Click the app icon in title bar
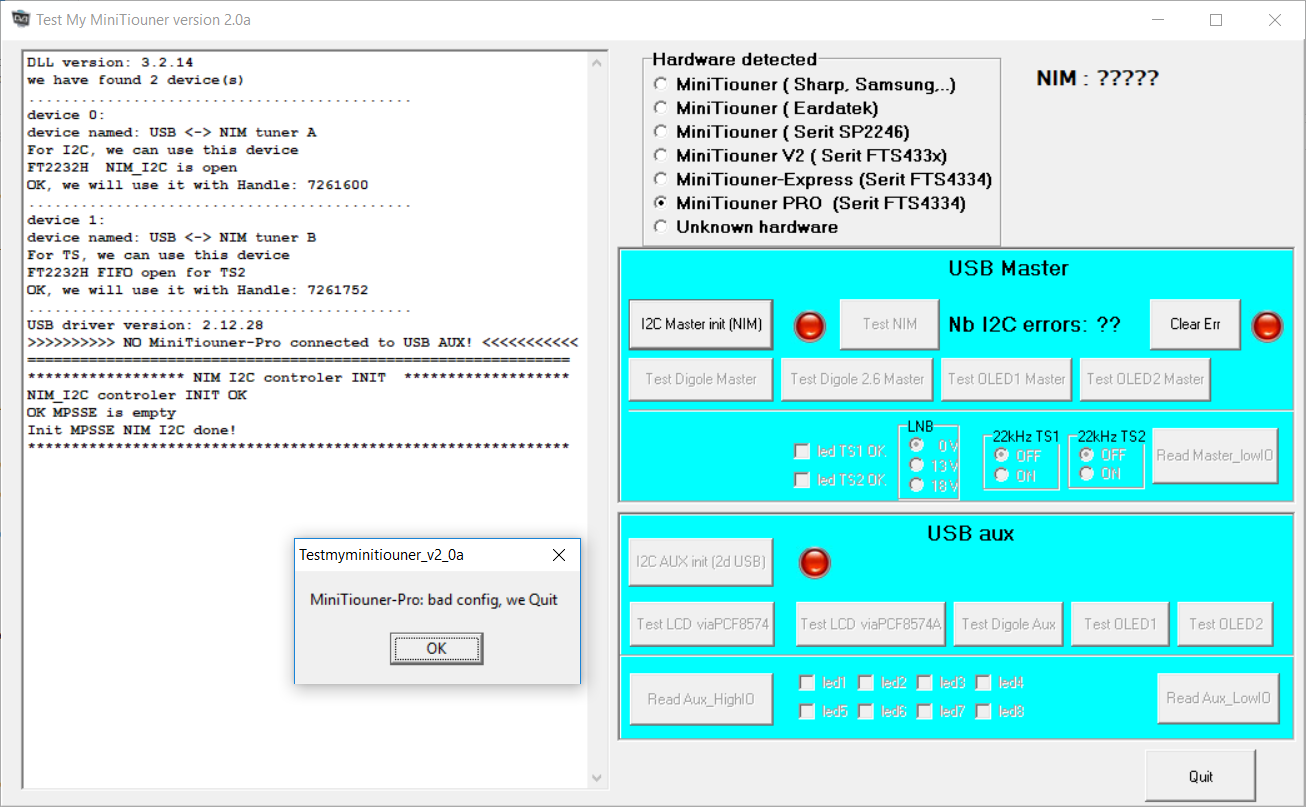This screenshot has height=807, width=1306. (19, 19)
